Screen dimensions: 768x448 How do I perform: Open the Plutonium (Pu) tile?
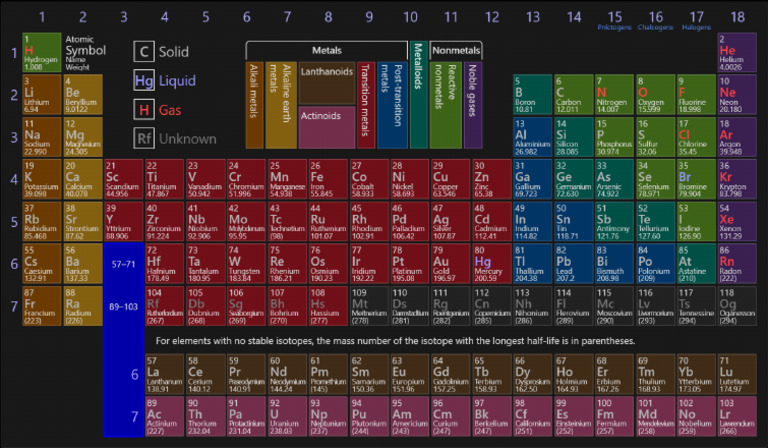tap(369, 416)
